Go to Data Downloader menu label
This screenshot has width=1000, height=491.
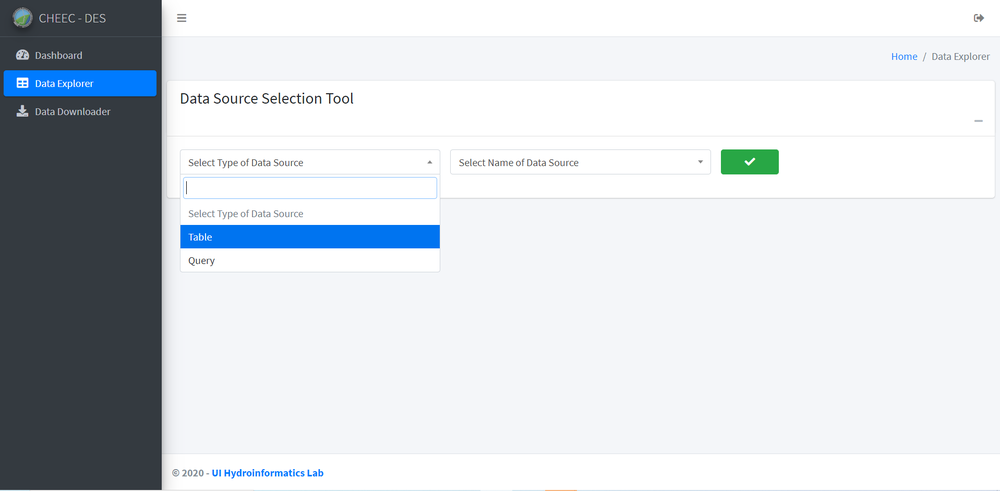(x=72, y=111)
